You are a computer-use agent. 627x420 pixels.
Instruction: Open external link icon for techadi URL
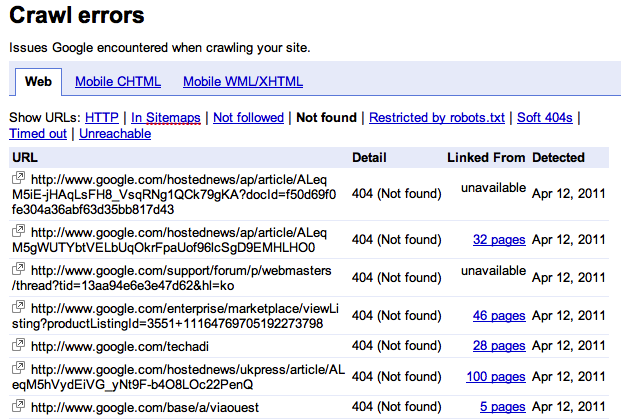coord(18,345)
